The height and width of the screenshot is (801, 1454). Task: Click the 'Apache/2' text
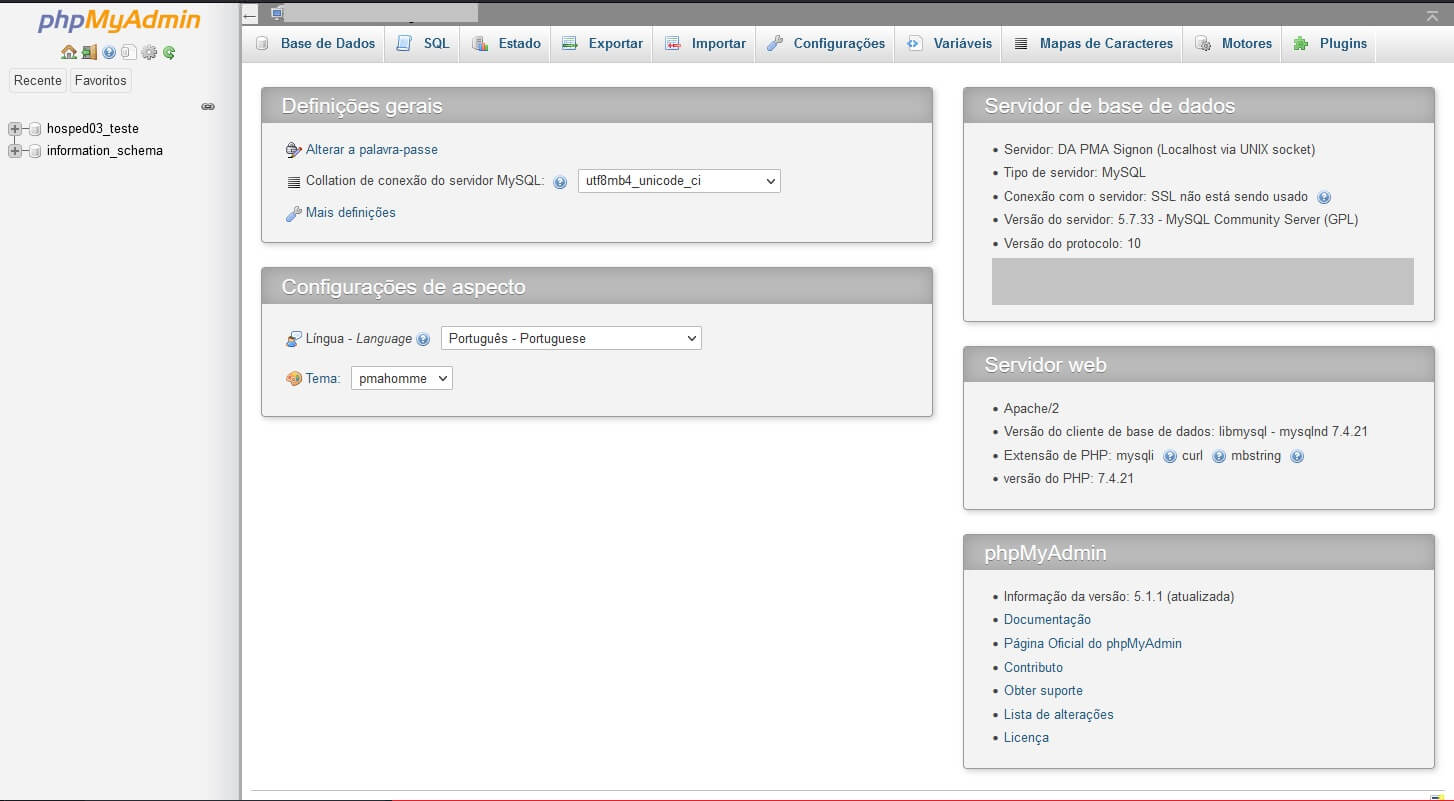pos(1031,409)
